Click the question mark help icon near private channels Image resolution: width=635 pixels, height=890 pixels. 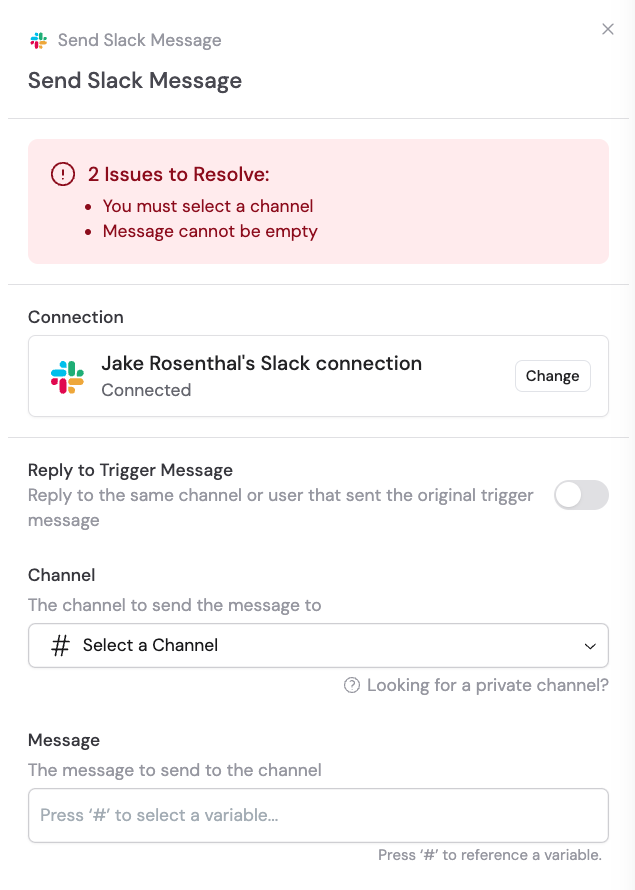351,685
